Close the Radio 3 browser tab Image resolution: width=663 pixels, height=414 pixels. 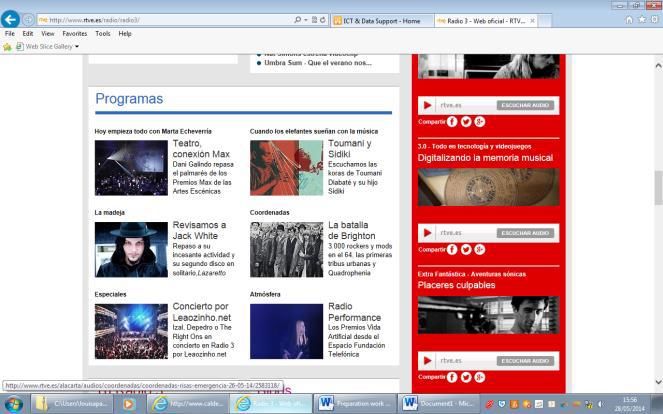[x=533, y=21]
